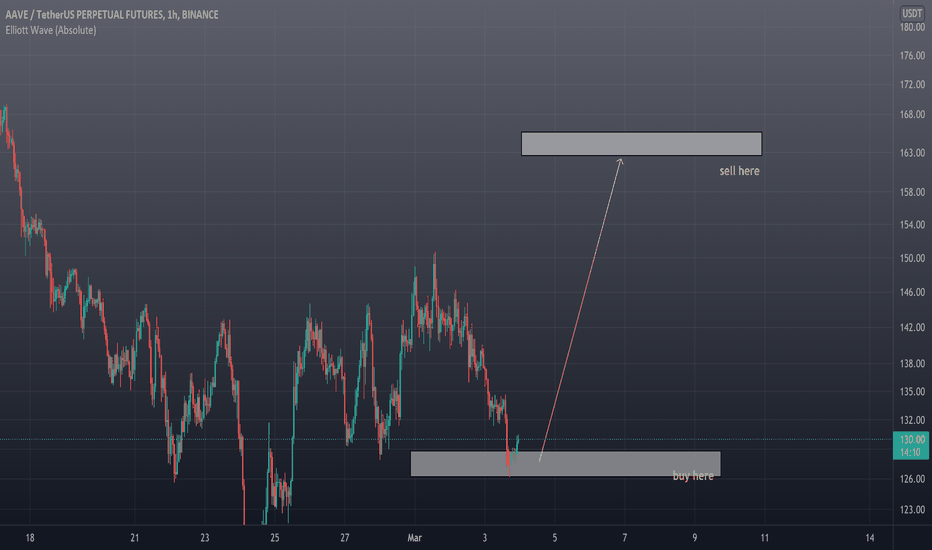932x550 pixels.
Task: Click the 163.00 price axis label
Action: 912,153
